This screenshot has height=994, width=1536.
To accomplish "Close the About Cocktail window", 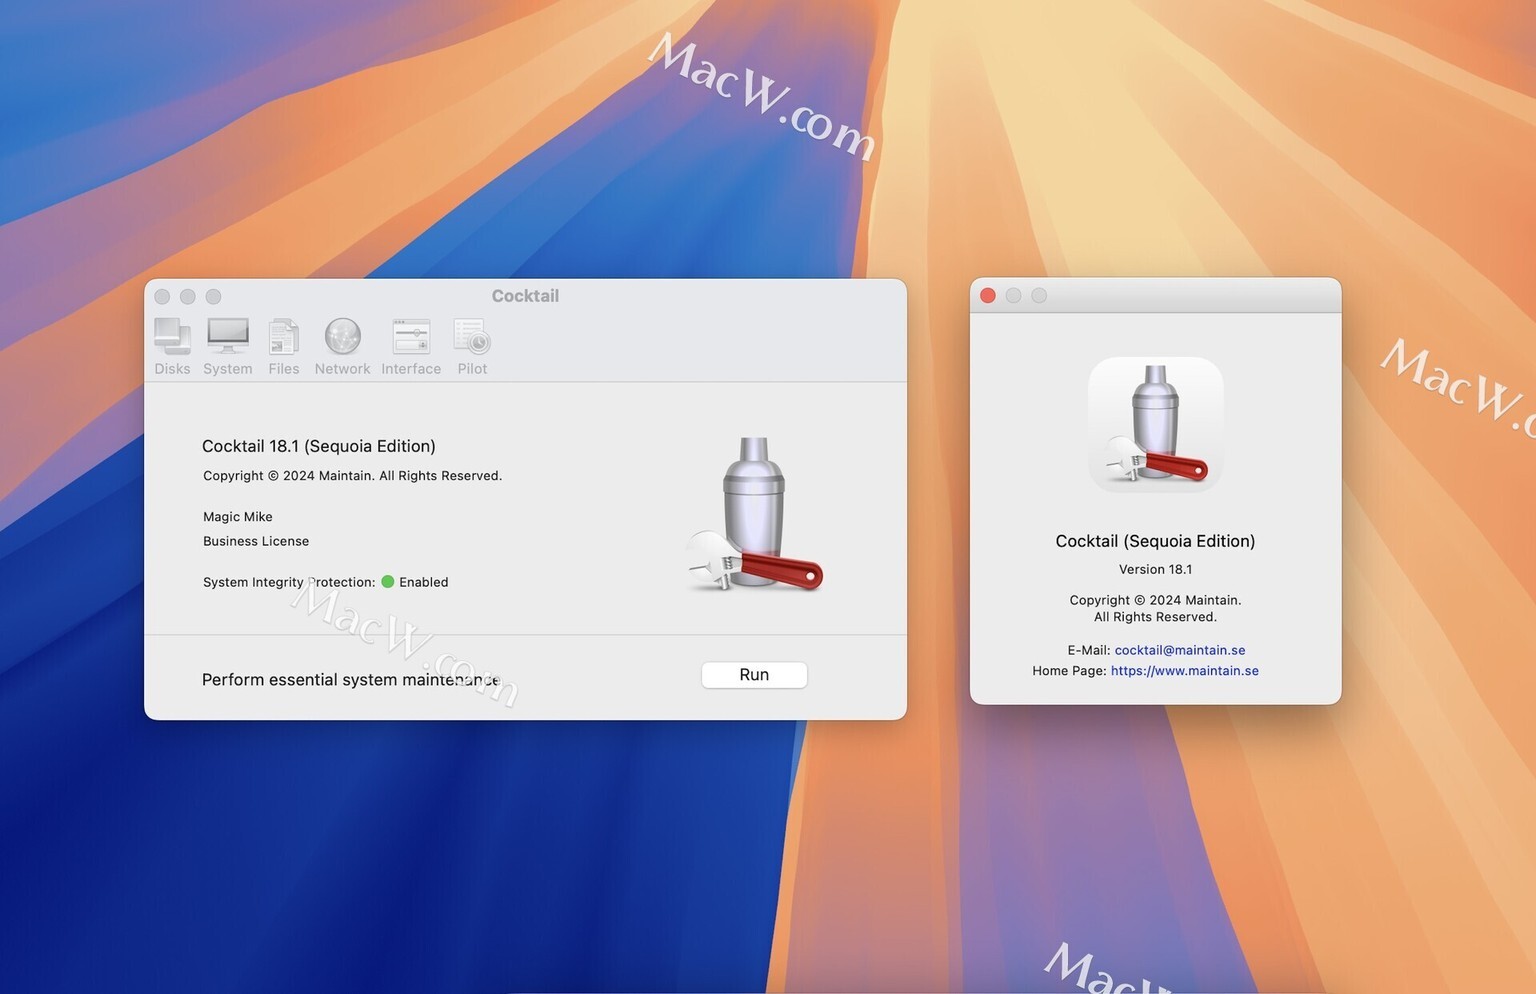I will [x=988, y=296].
